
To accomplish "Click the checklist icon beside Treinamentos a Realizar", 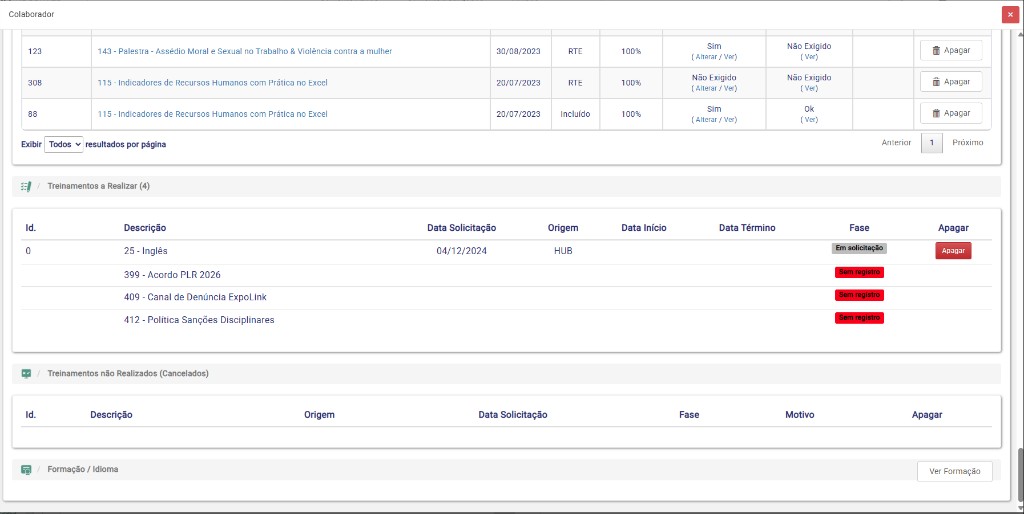I will tap(26, 186).
